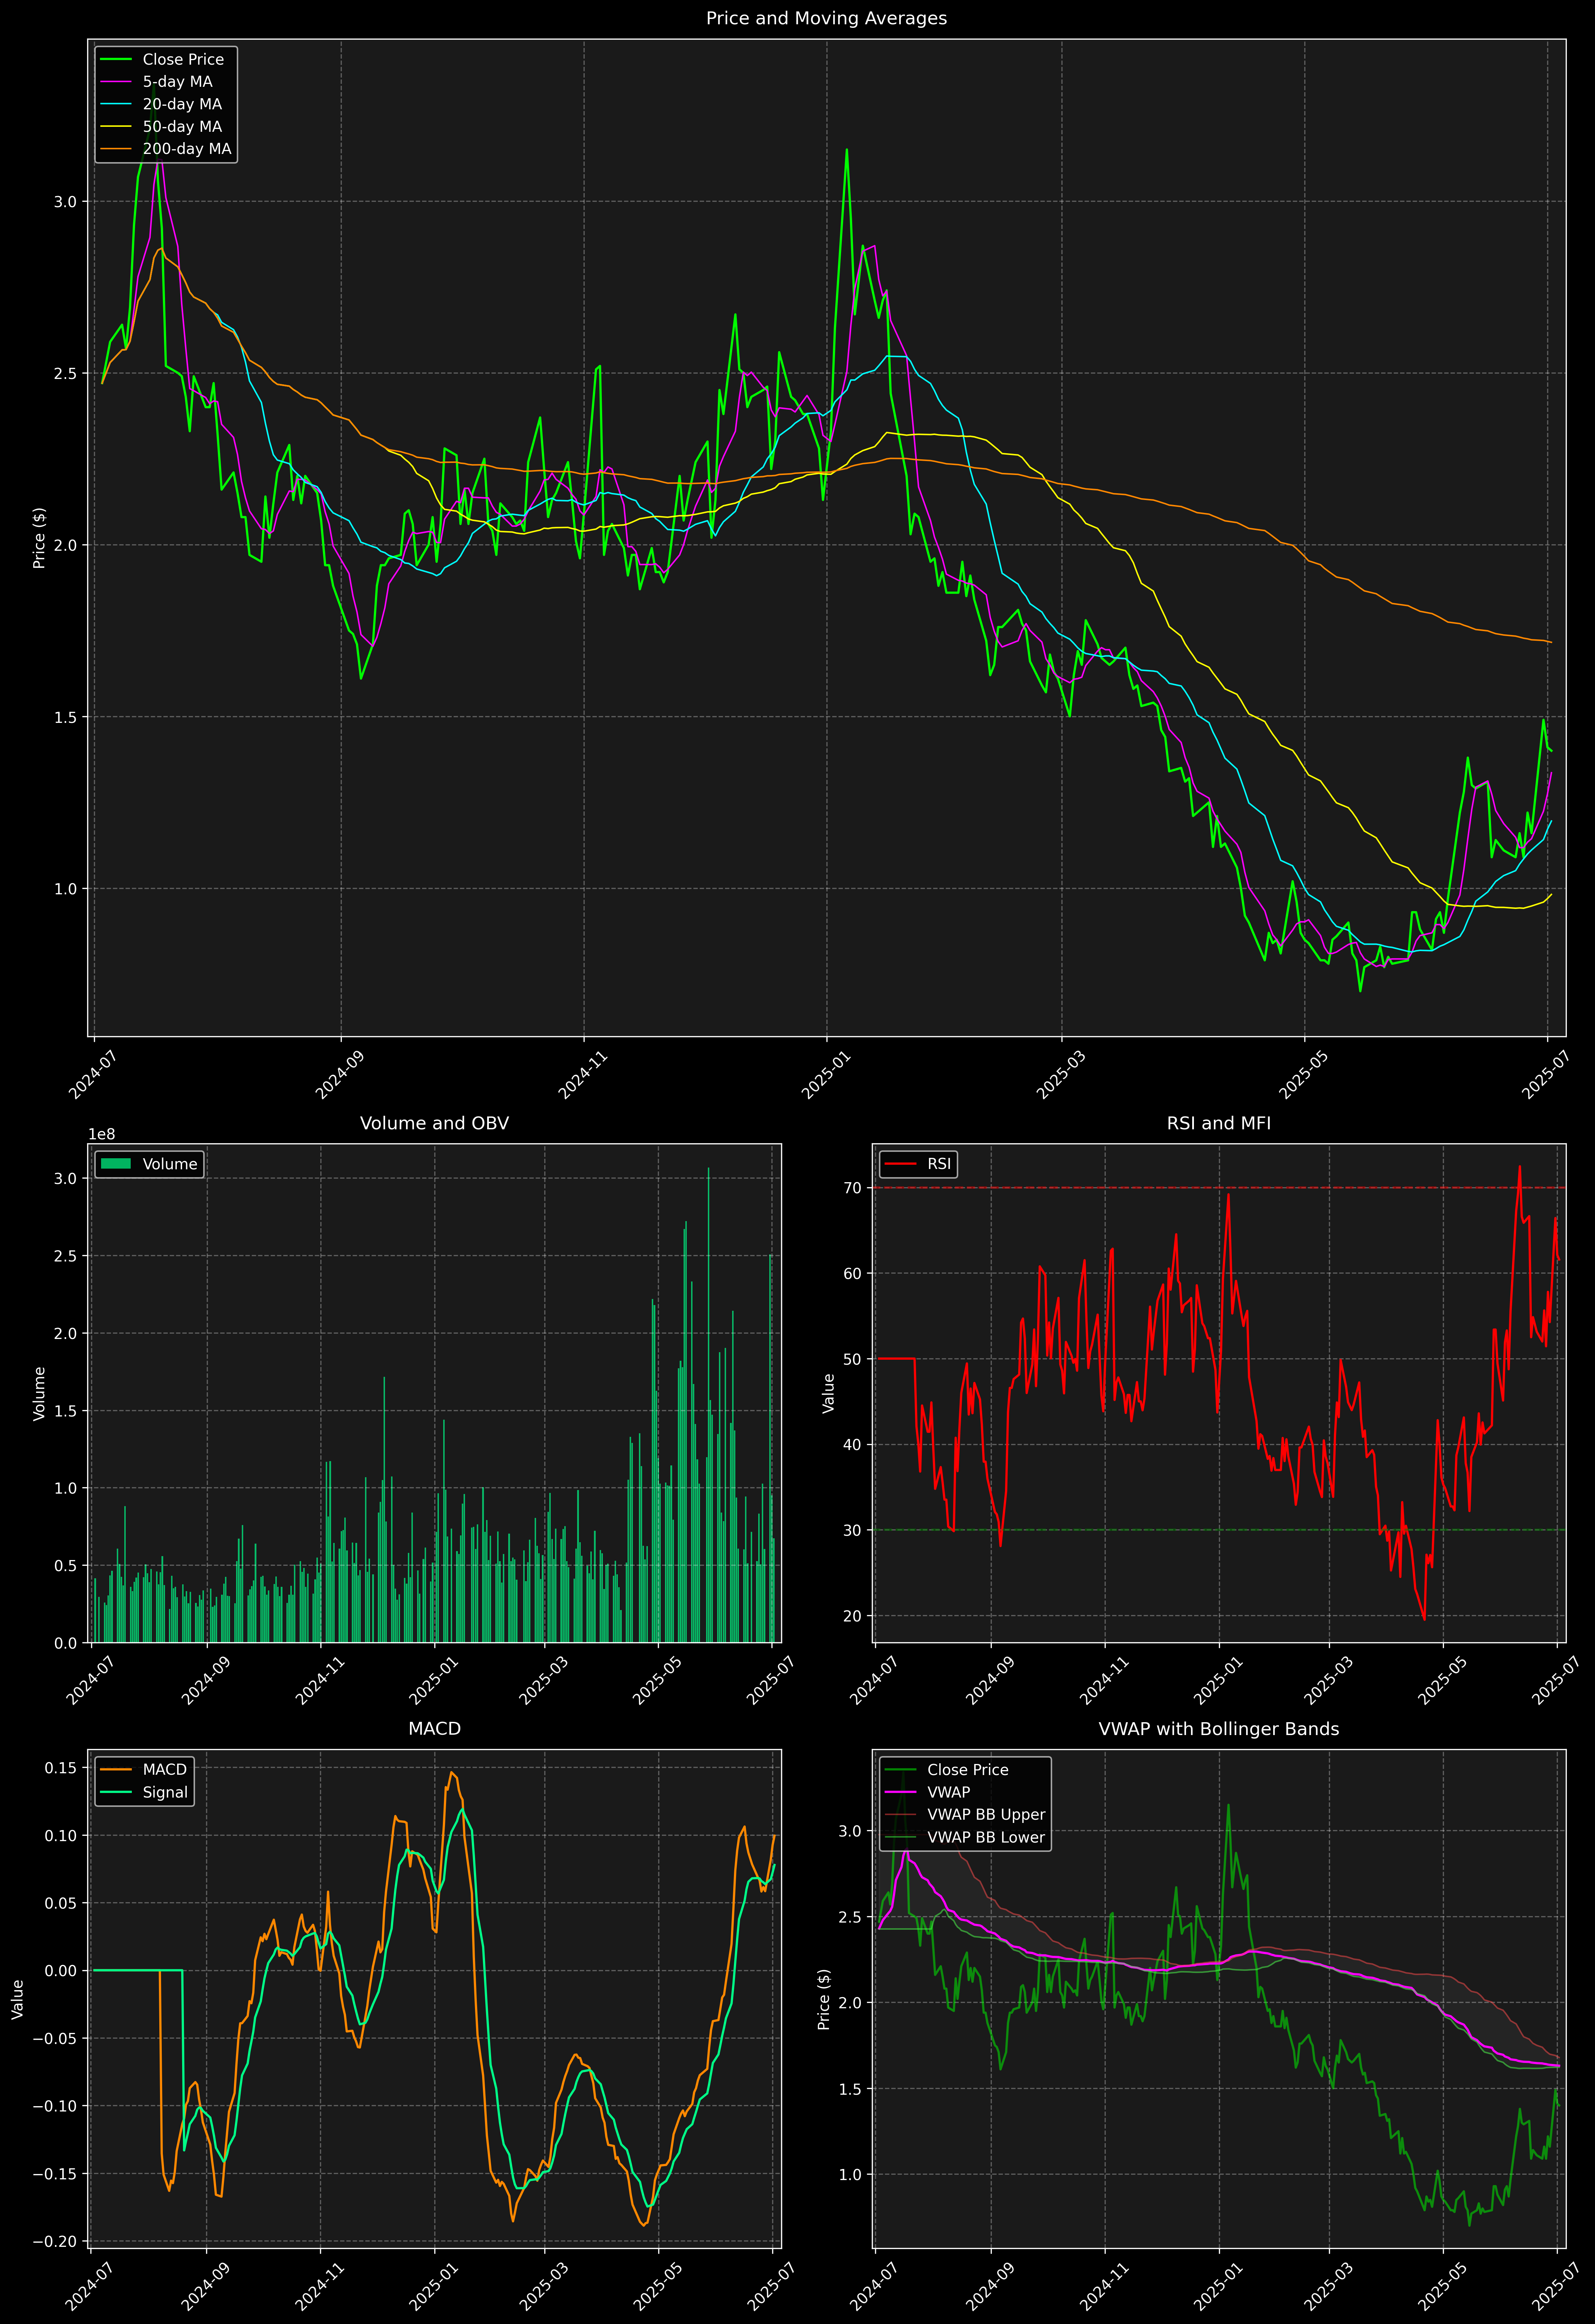Screen dimensions: 1595x2324
Task: Click the '70' tick on the RSI axis
Action: (852, 1188)
